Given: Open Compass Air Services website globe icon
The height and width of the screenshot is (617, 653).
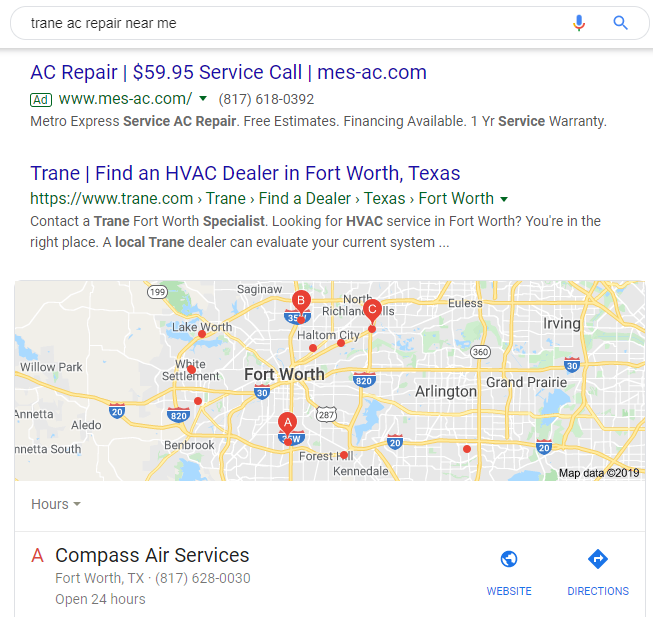Looking at the screenshot, I should [509, 559].
